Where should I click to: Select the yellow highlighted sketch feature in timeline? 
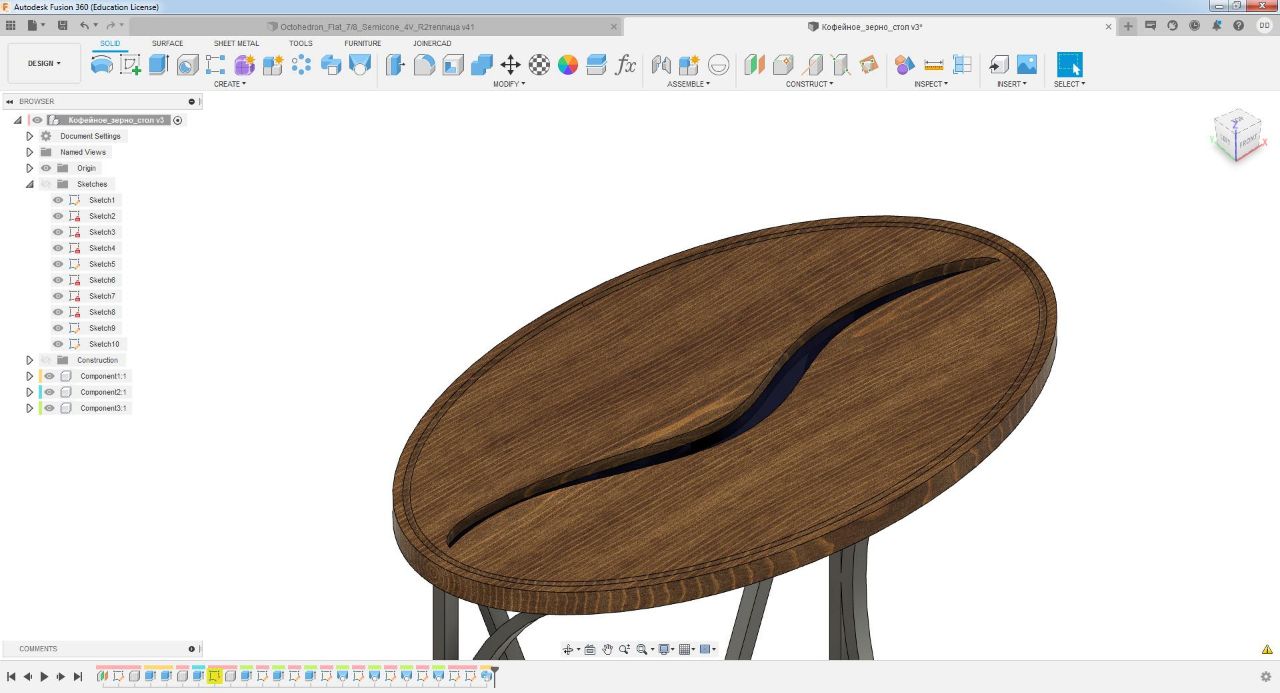[214, 676]
